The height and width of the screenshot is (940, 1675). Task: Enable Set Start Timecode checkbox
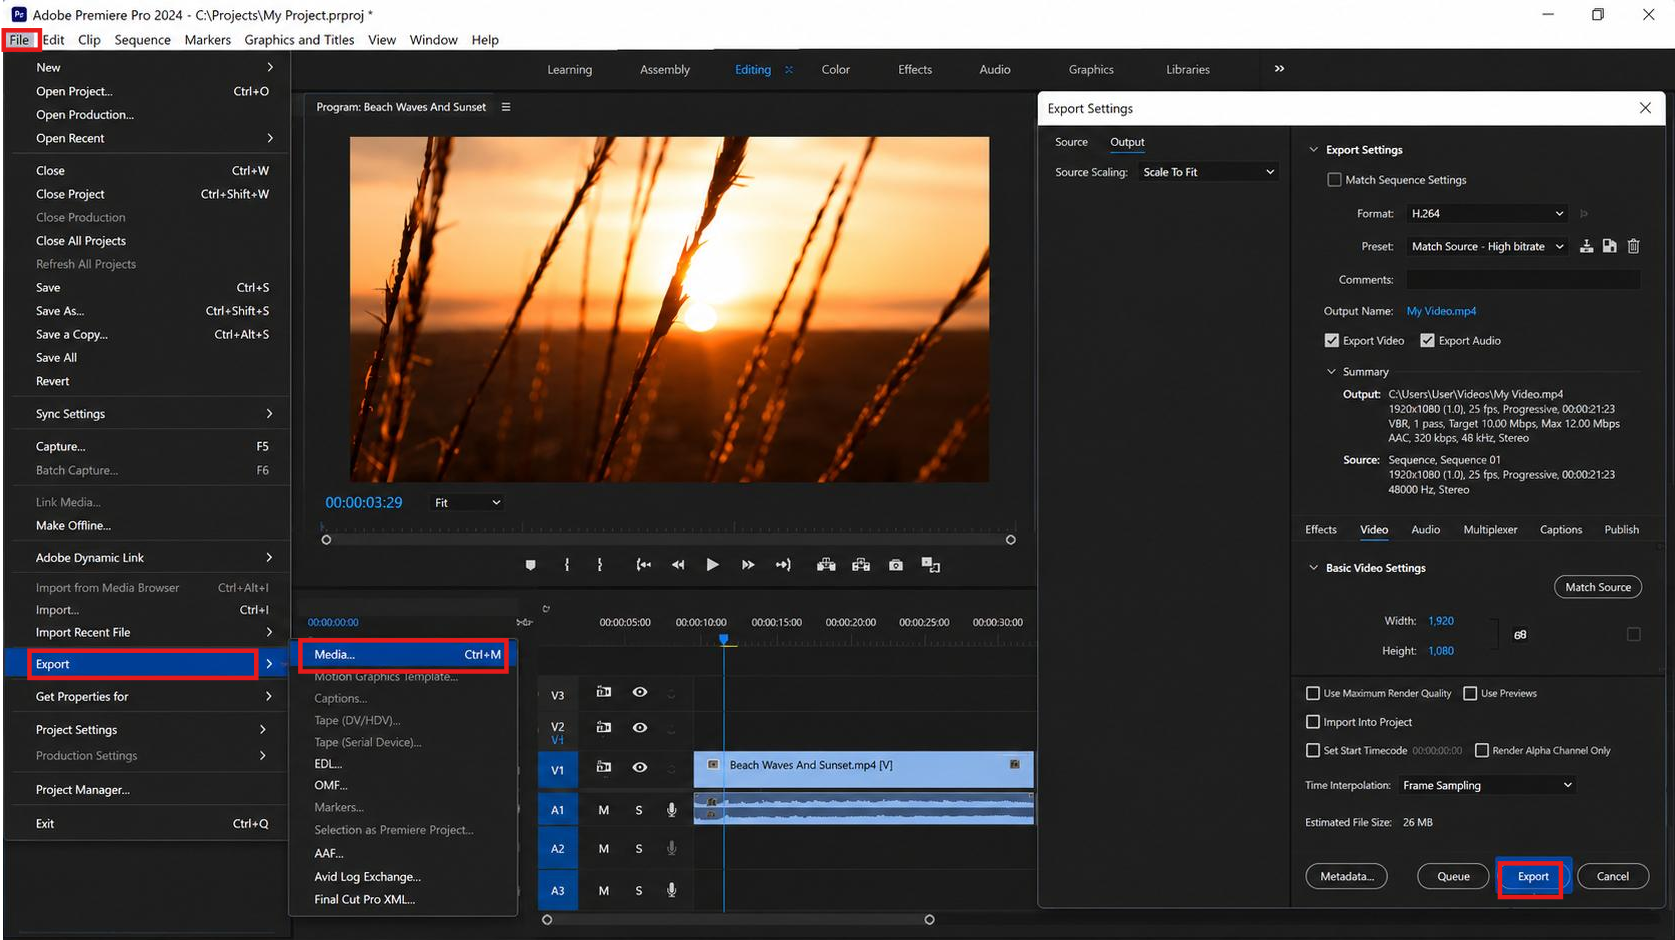[x=1313, y=750]
